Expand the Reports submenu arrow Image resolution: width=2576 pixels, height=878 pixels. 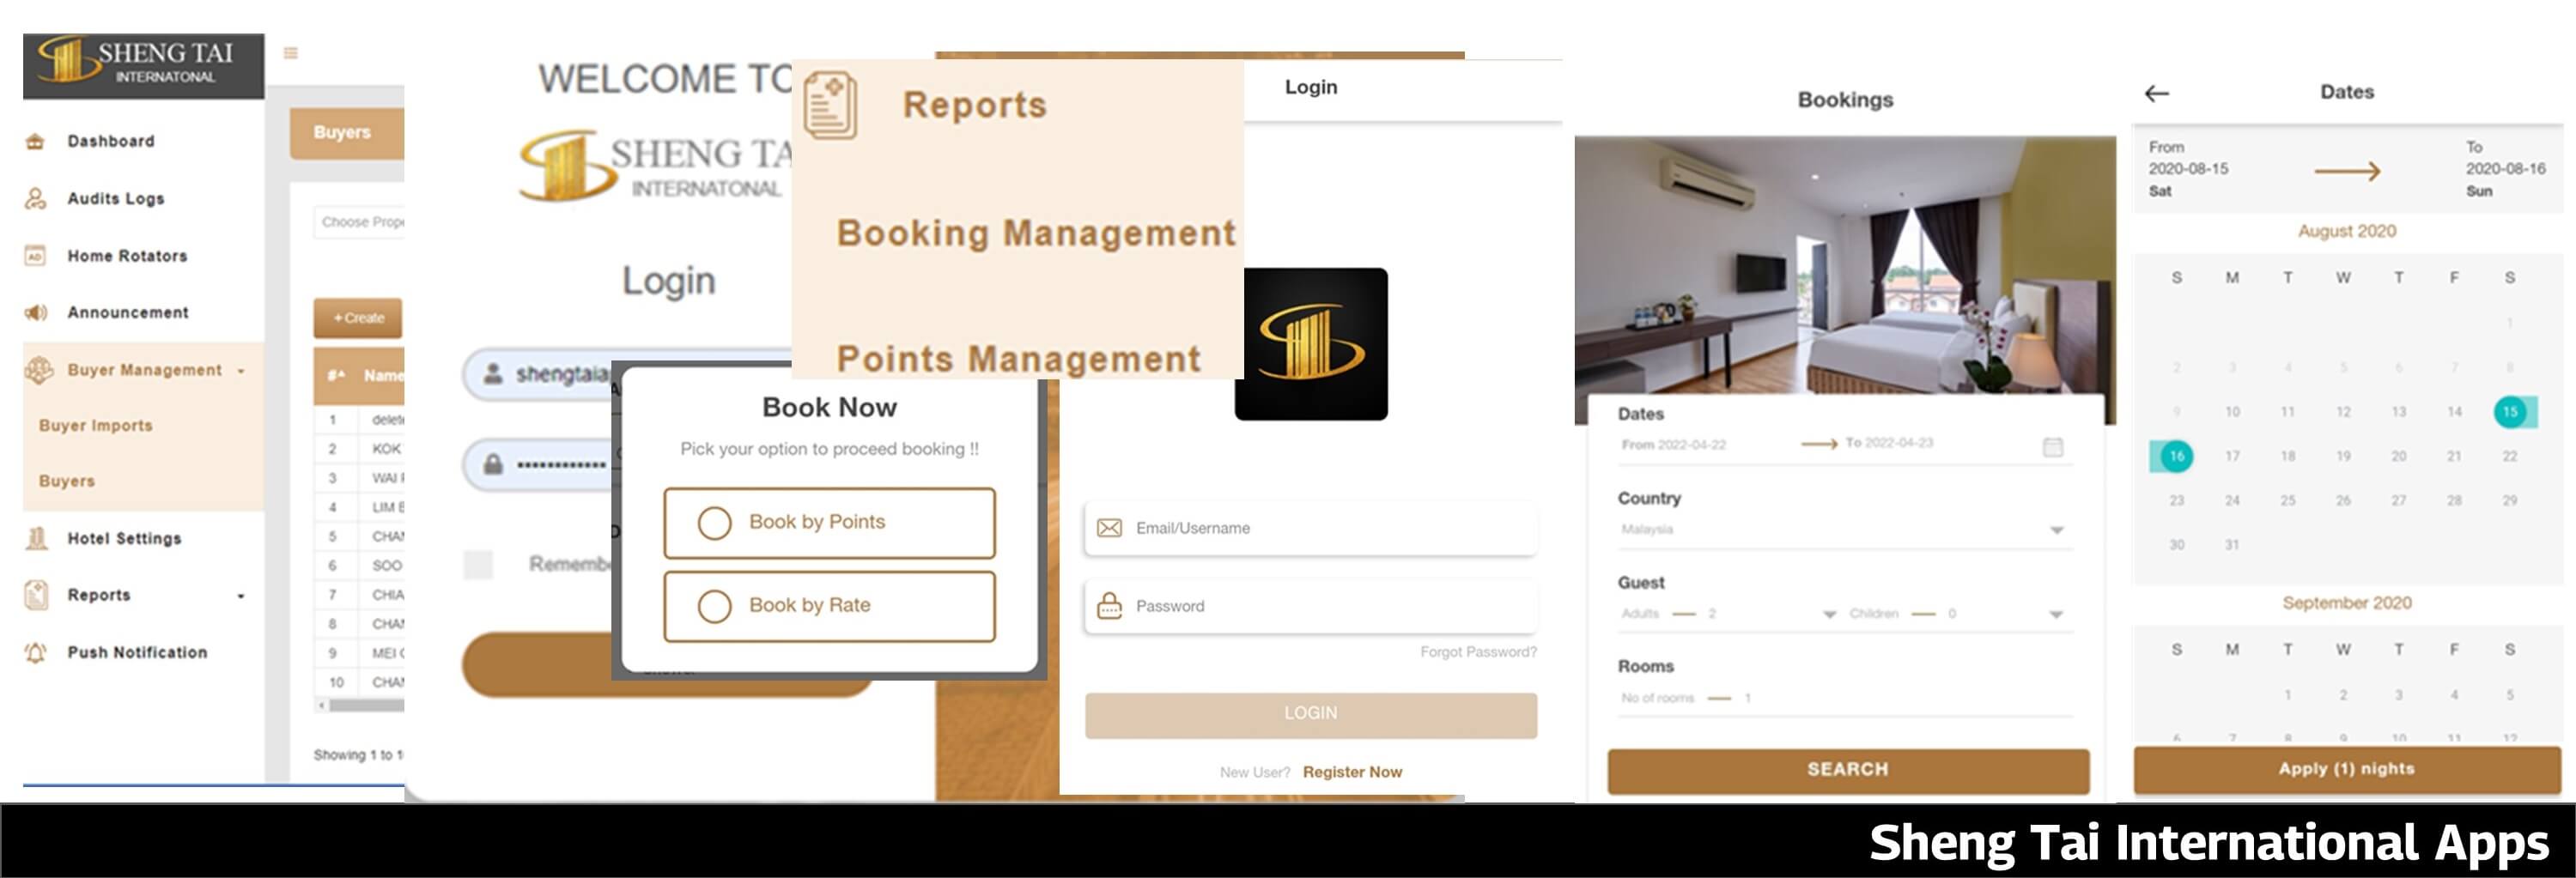tap(241, 596)
